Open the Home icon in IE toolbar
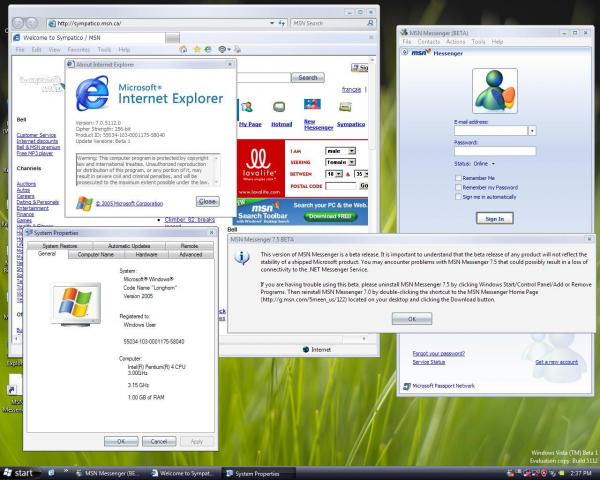This screenshot has height=480, width=600. point(183,49)
